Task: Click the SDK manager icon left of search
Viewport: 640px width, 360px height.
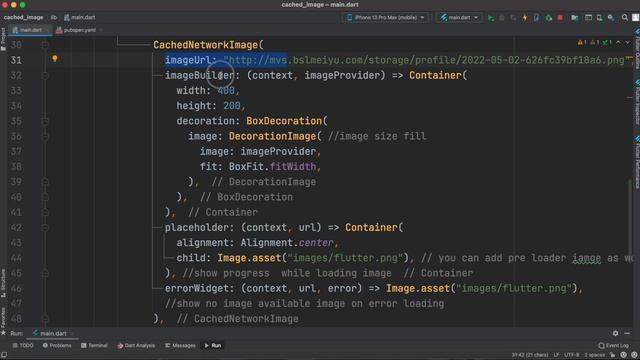Action: click(x=611, y=18)
